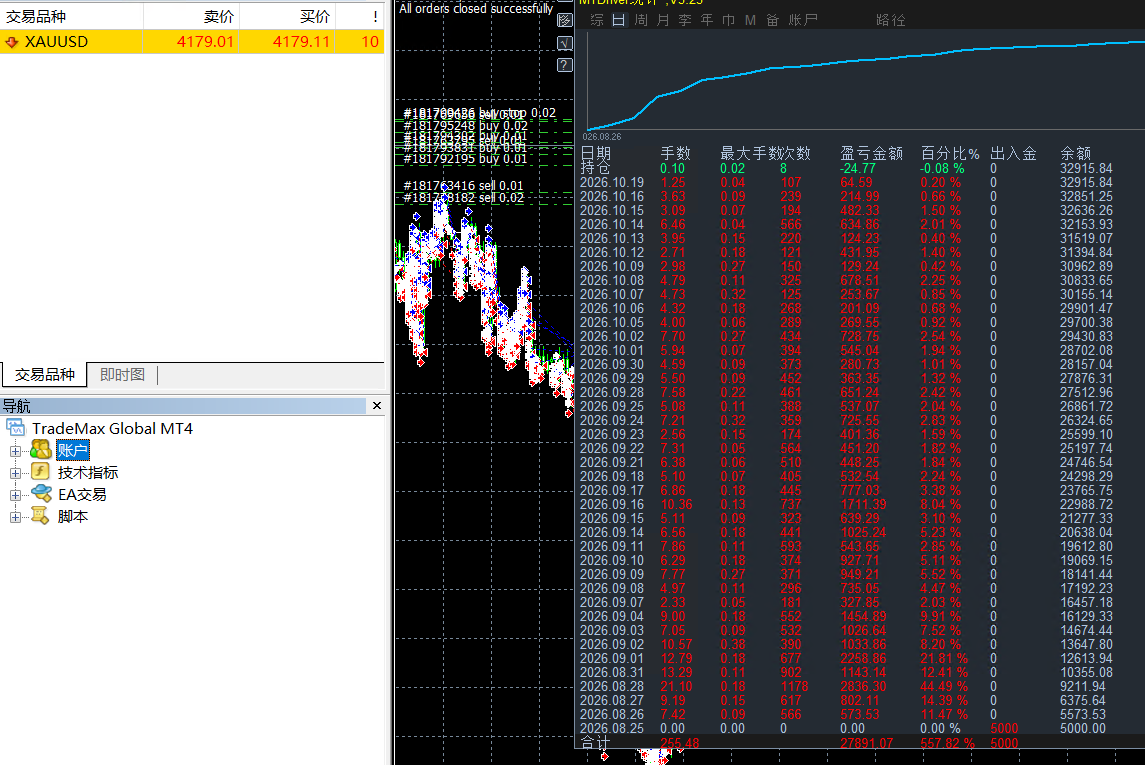This screenshot has width=1145, height=765.
Task: Click the 盈亏金额 profit column header
Action: (871, 153)
